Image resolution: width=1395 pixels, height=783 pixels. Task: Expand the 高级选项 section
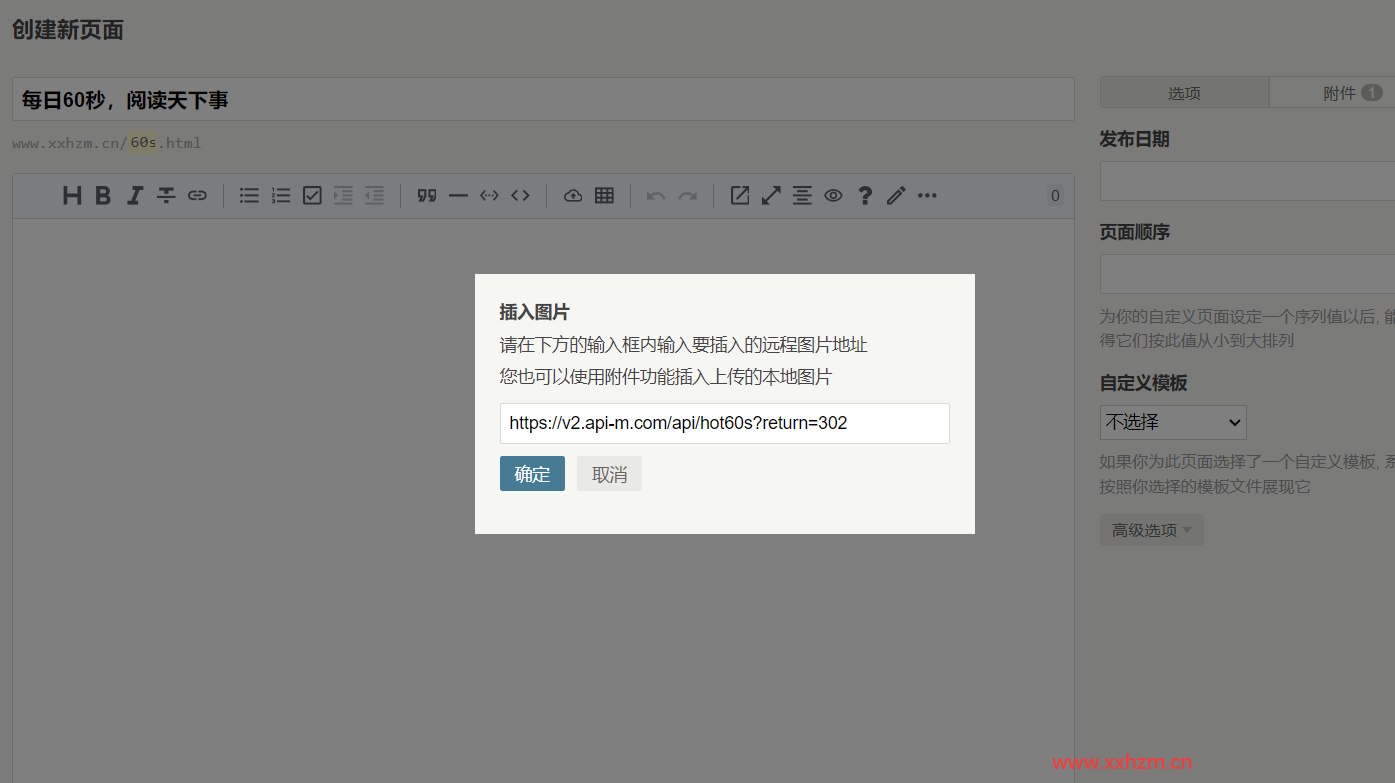pyautogui.click(x=1152, y=530)
